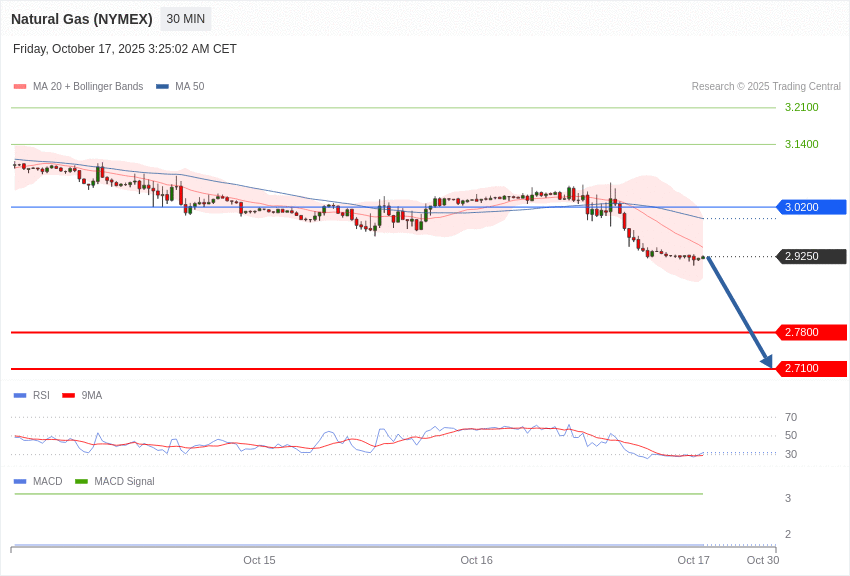Click the 3.1400 resistance level label
Viewport: 850px width, 576px height.
pyautogui.click(x=802, y=144)
